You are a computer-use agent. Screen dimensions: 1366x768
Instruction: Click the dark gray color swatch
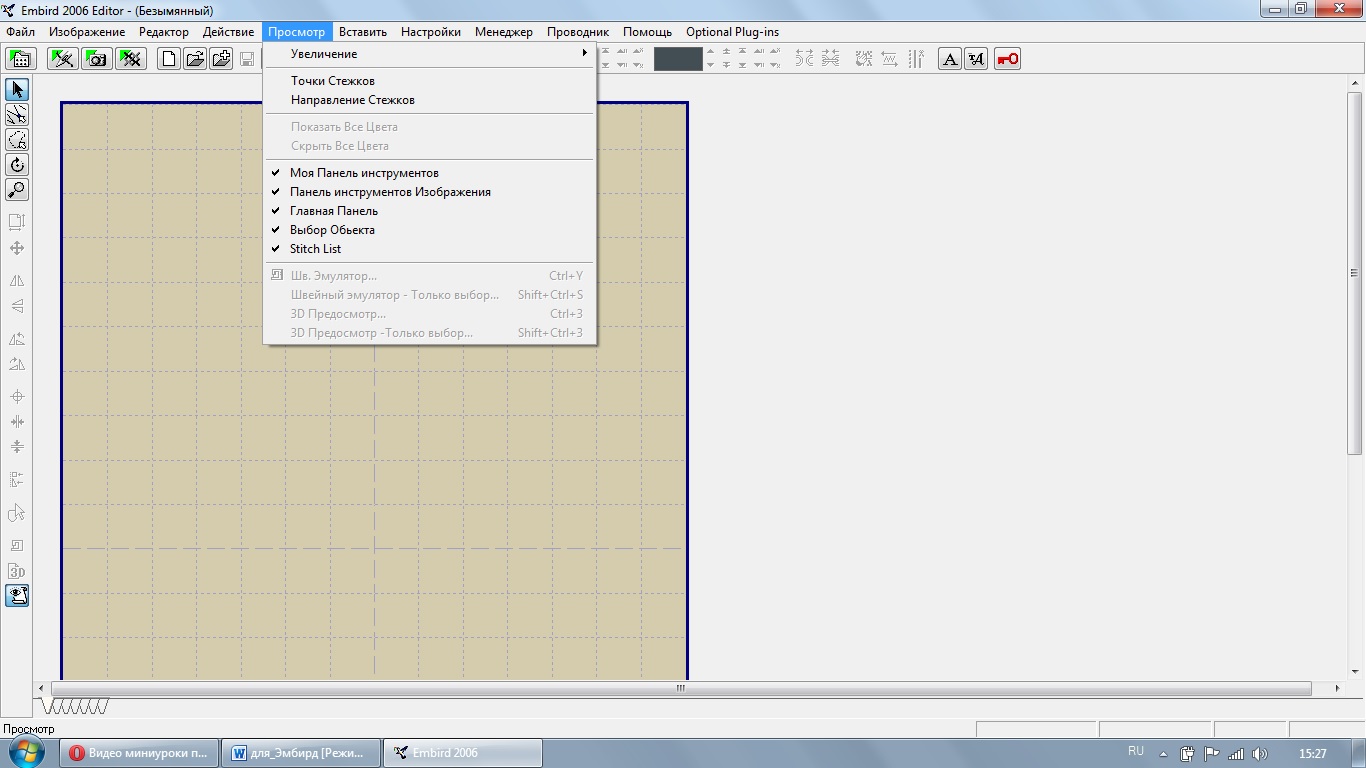point(678,59)
